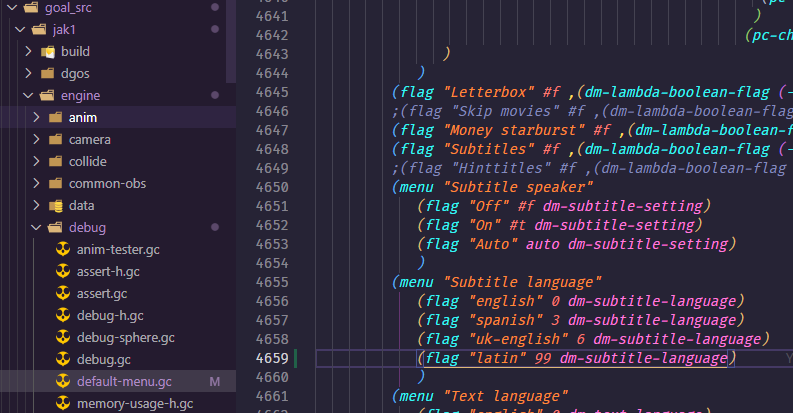The width and height of the screenshot is (793, 413).
Task: Click the build folder icon
Action: tap(47, 52)
